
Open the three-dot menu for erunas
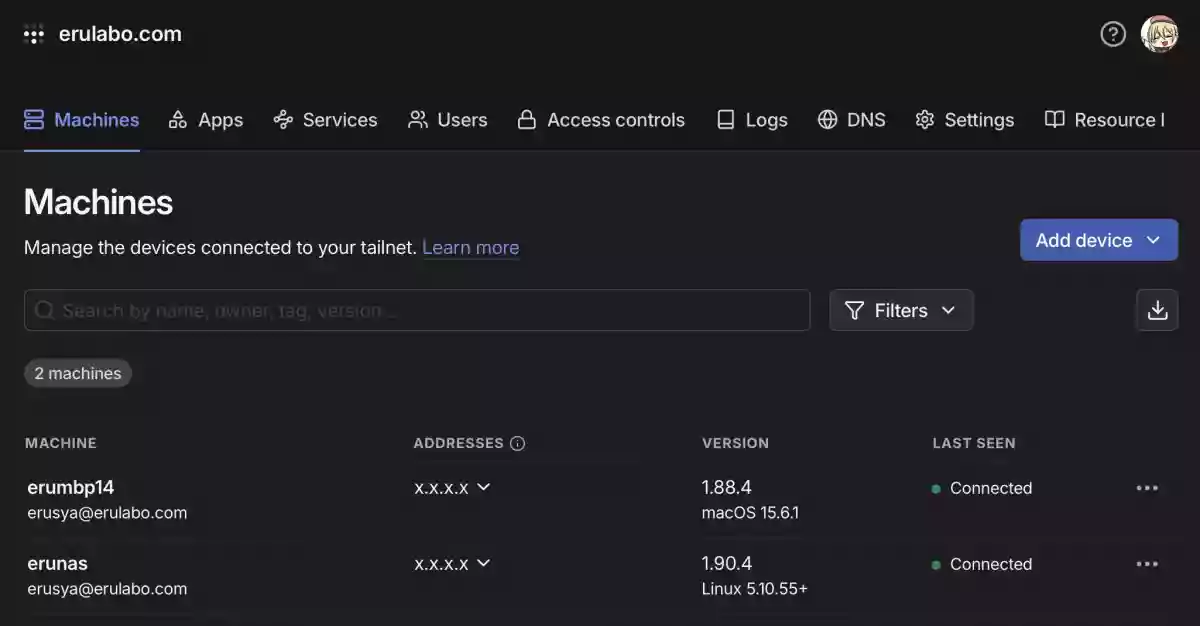click(x=1147, y=564)
